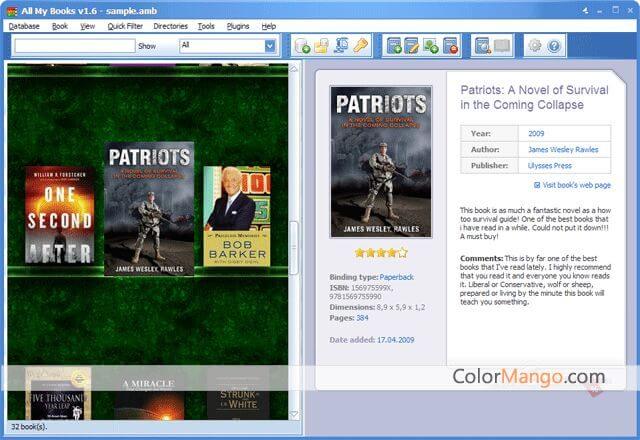Viewport: 640px width, 440px height.
Task: Create a new database via toolbar icon
Action: pos(302,46)
